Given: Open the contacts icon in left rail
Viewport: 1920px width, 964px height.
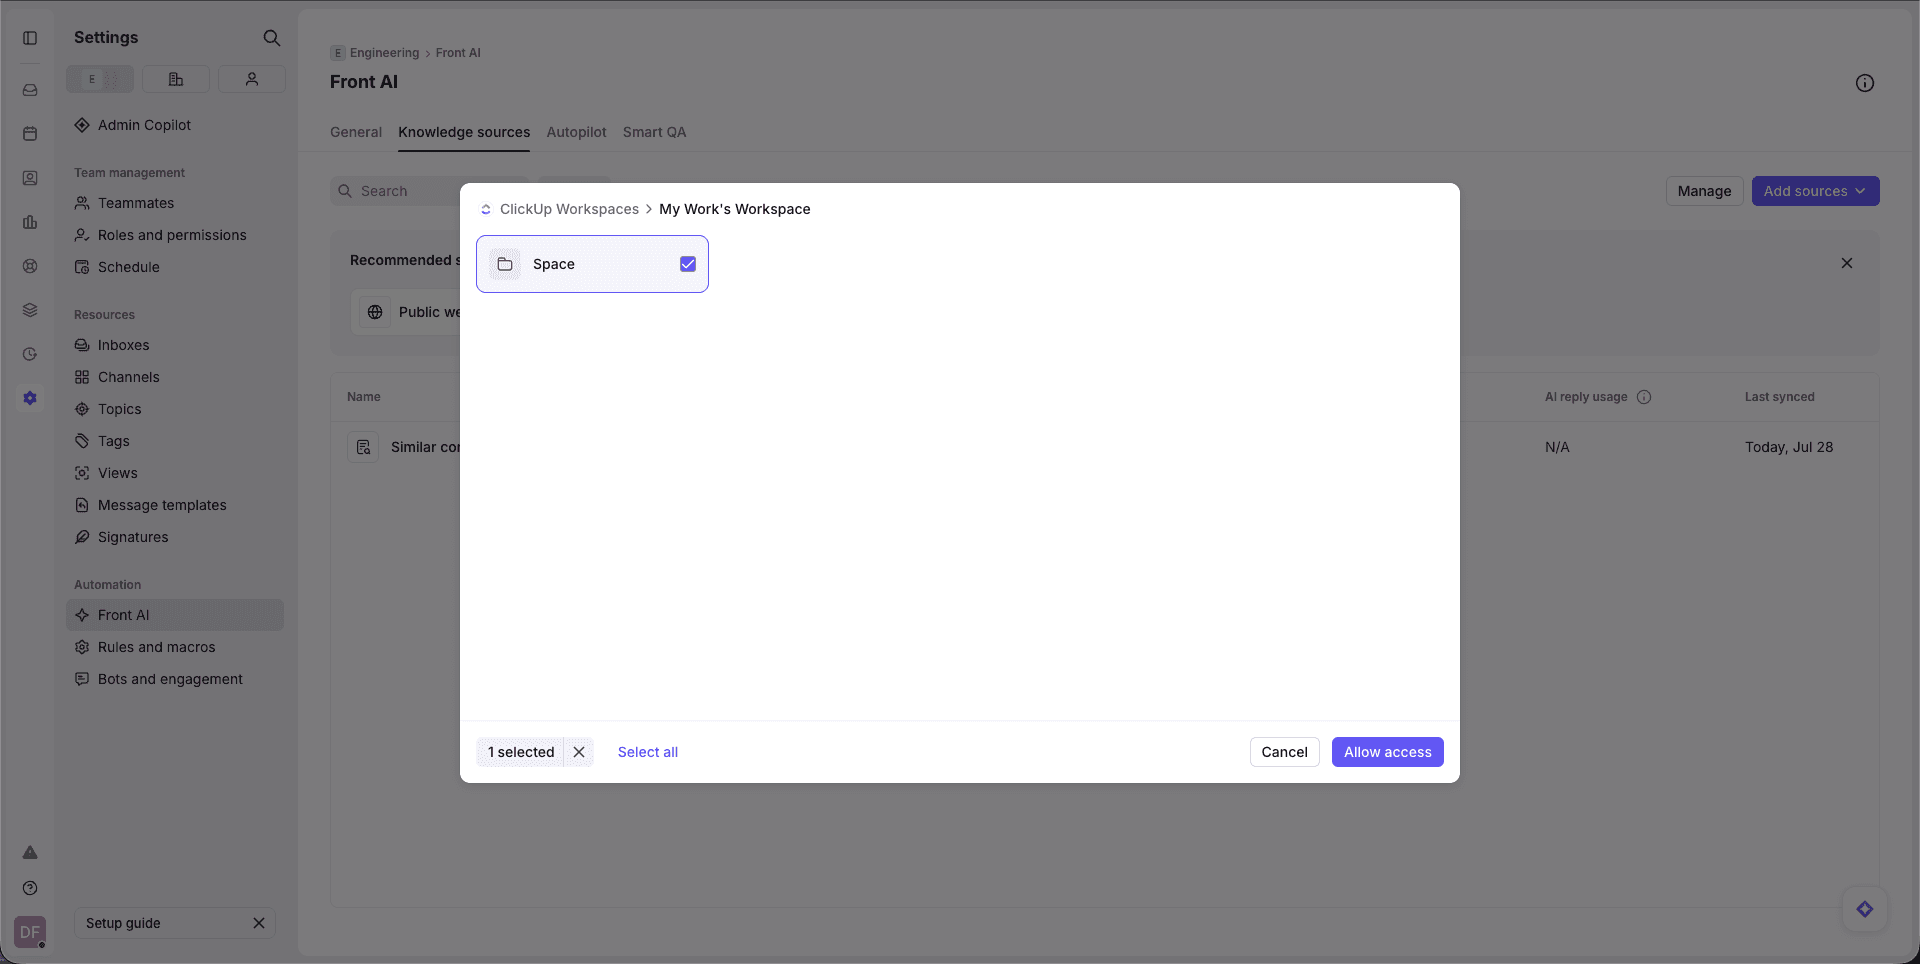Looking at the screenshot, I should (x=30, y=178).
